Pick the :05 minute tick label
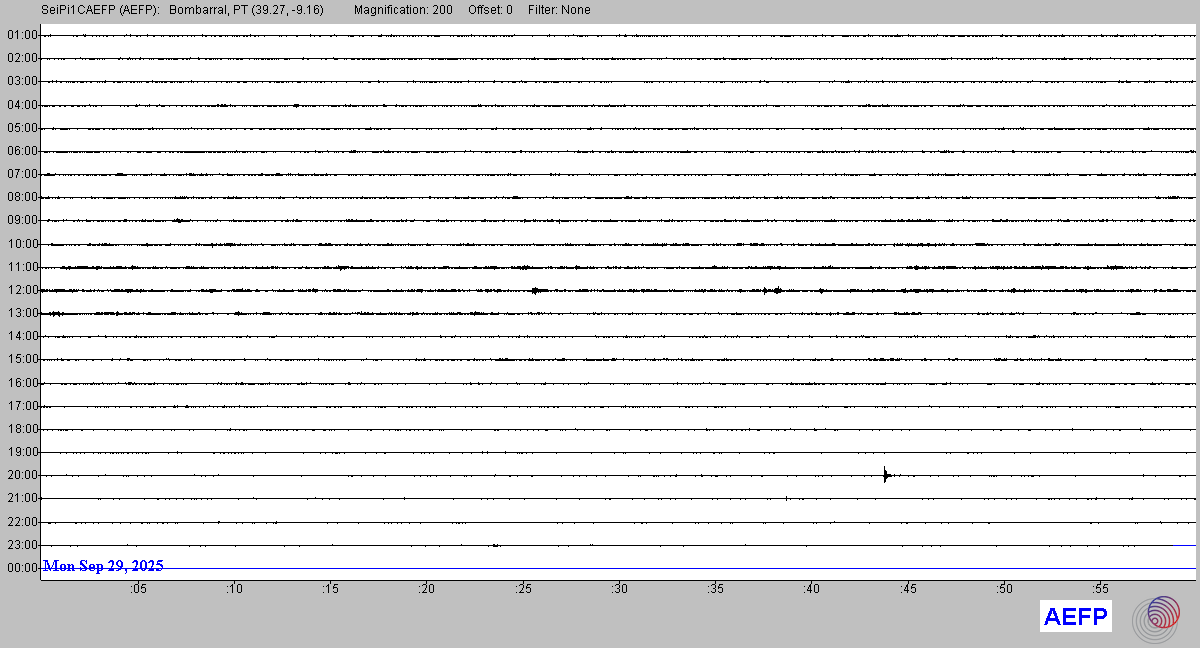The image size is (1200, 648). pyautogui.click(x=138, y=589)
